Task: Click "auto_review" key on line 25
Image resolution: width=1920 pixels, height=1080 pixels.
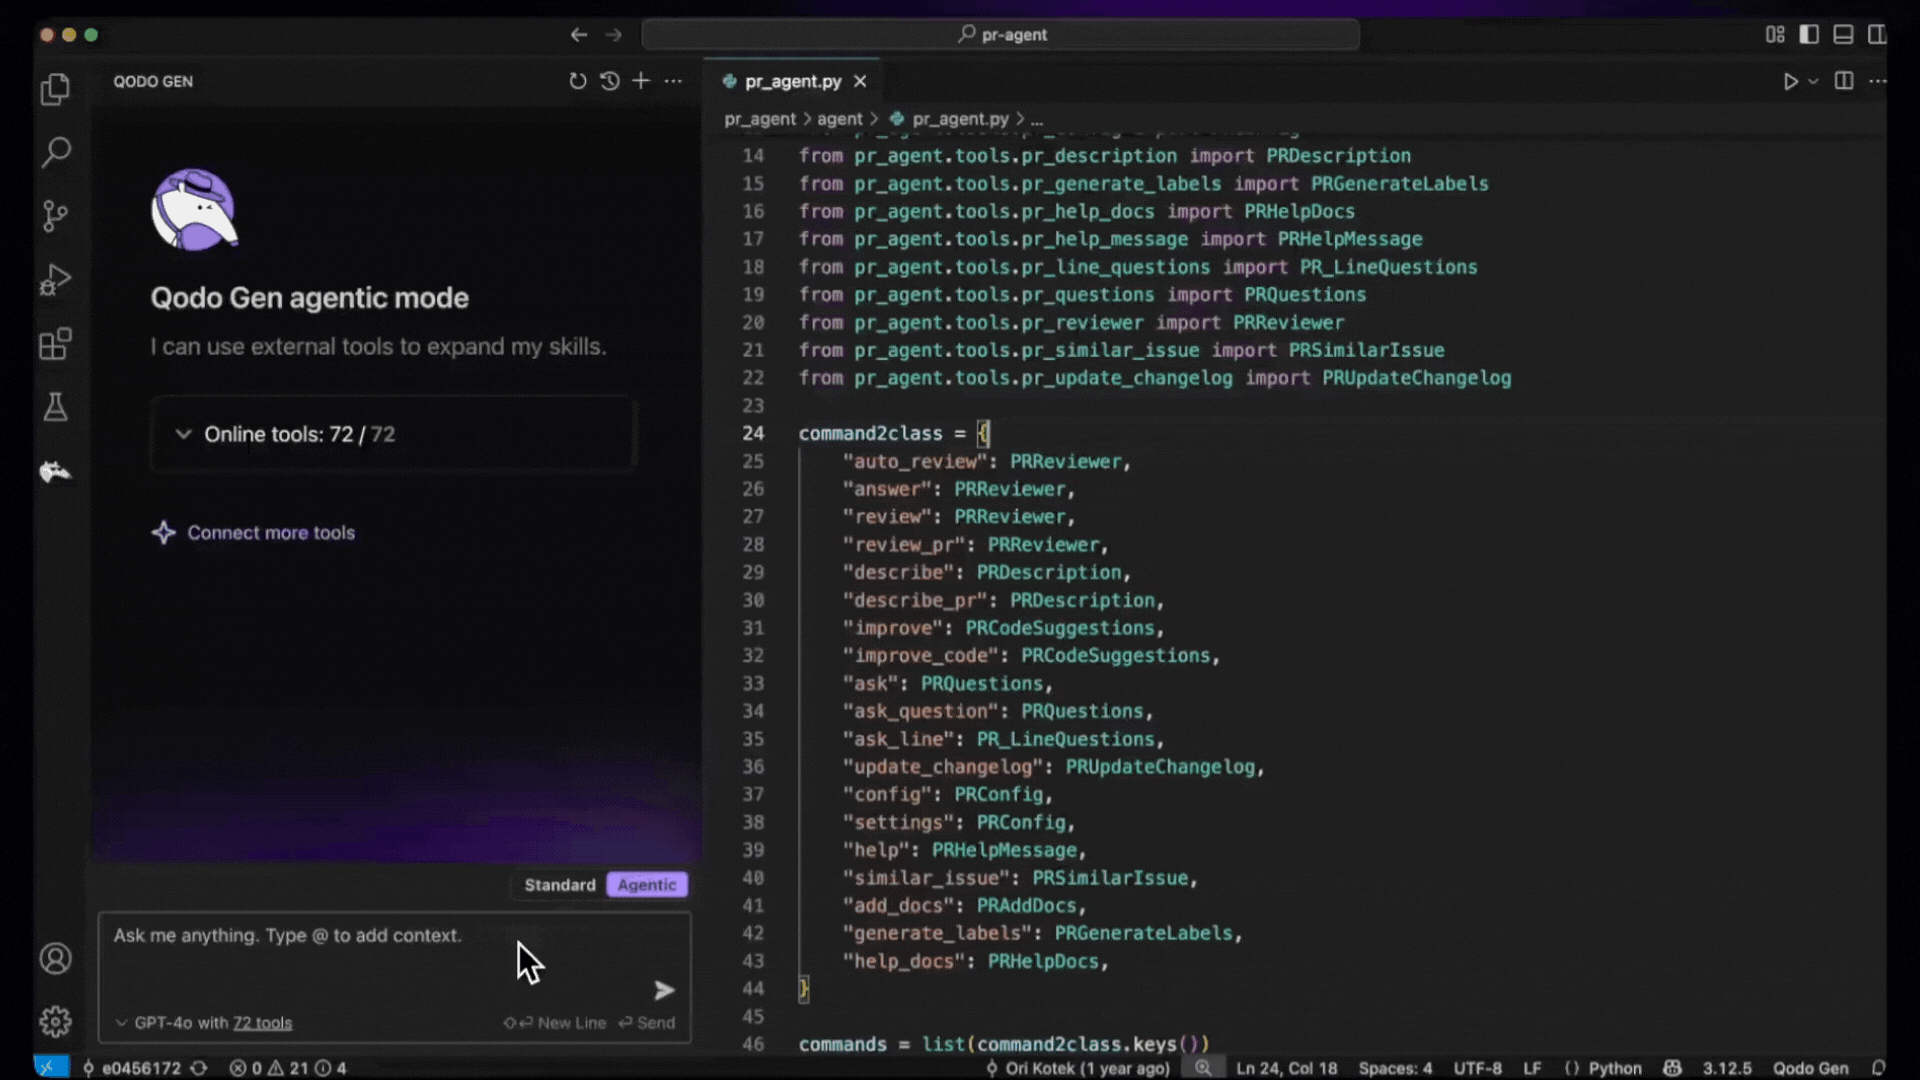Action: [x=914, y=461]
